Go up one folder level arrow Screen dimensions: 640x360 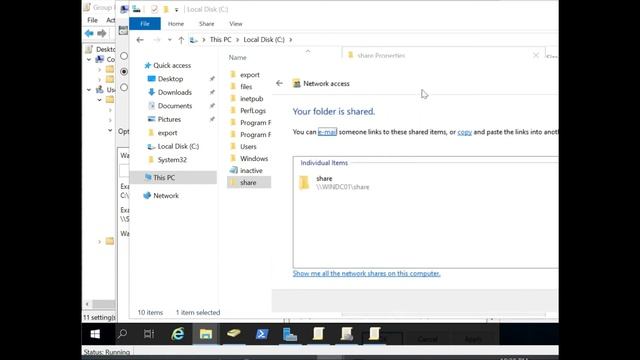[x=181, y=40]
